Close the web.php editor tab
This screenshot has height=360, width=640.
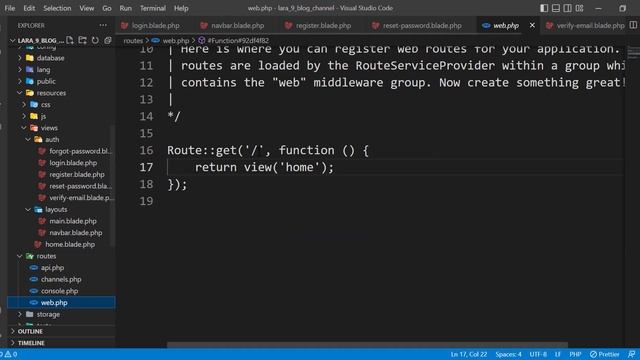pos(532,25)
